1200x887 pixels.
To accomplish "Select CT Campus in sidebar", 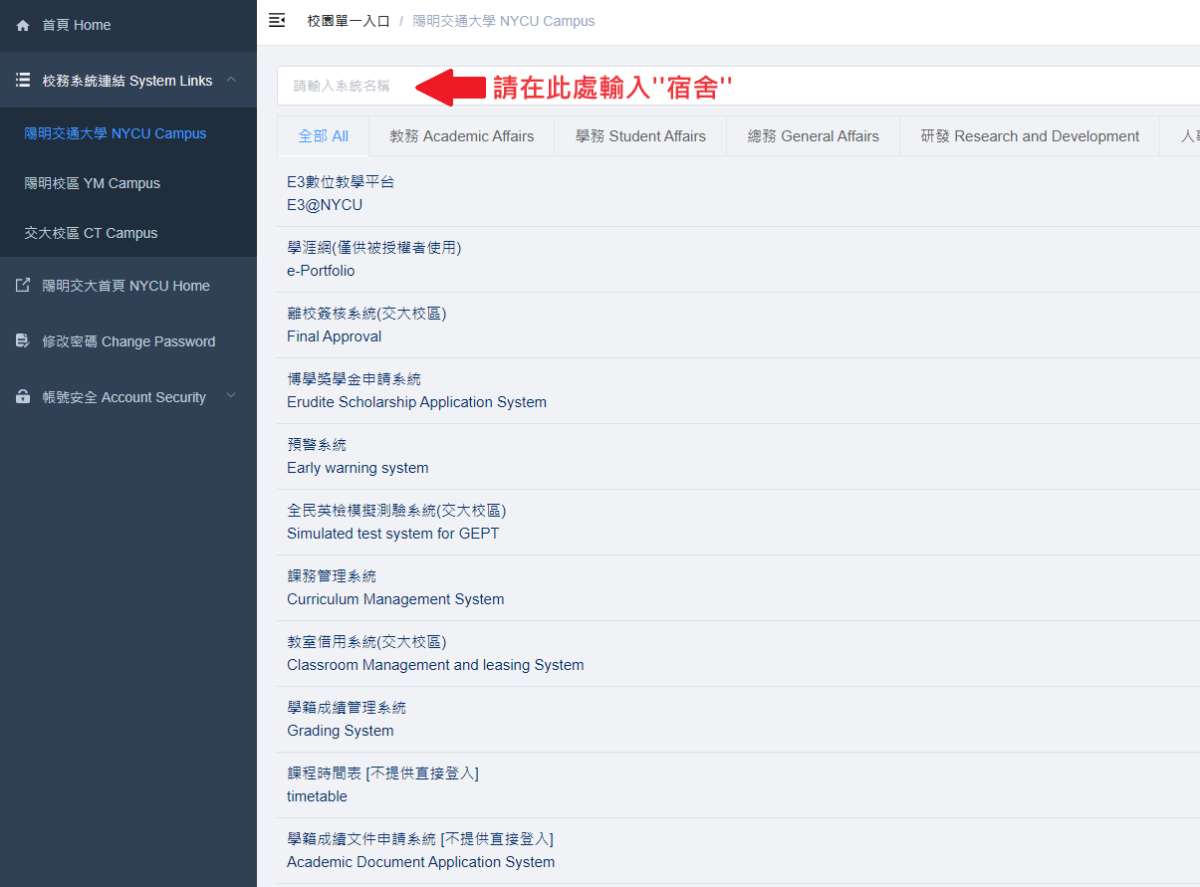I will (91, 233).
